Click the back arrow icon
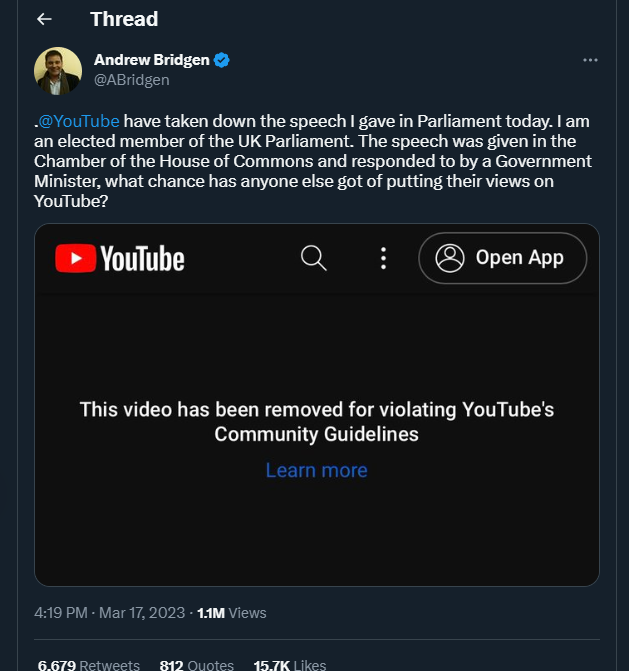The width and height of the screenshot is (629, 671). [x=44, y=19]
